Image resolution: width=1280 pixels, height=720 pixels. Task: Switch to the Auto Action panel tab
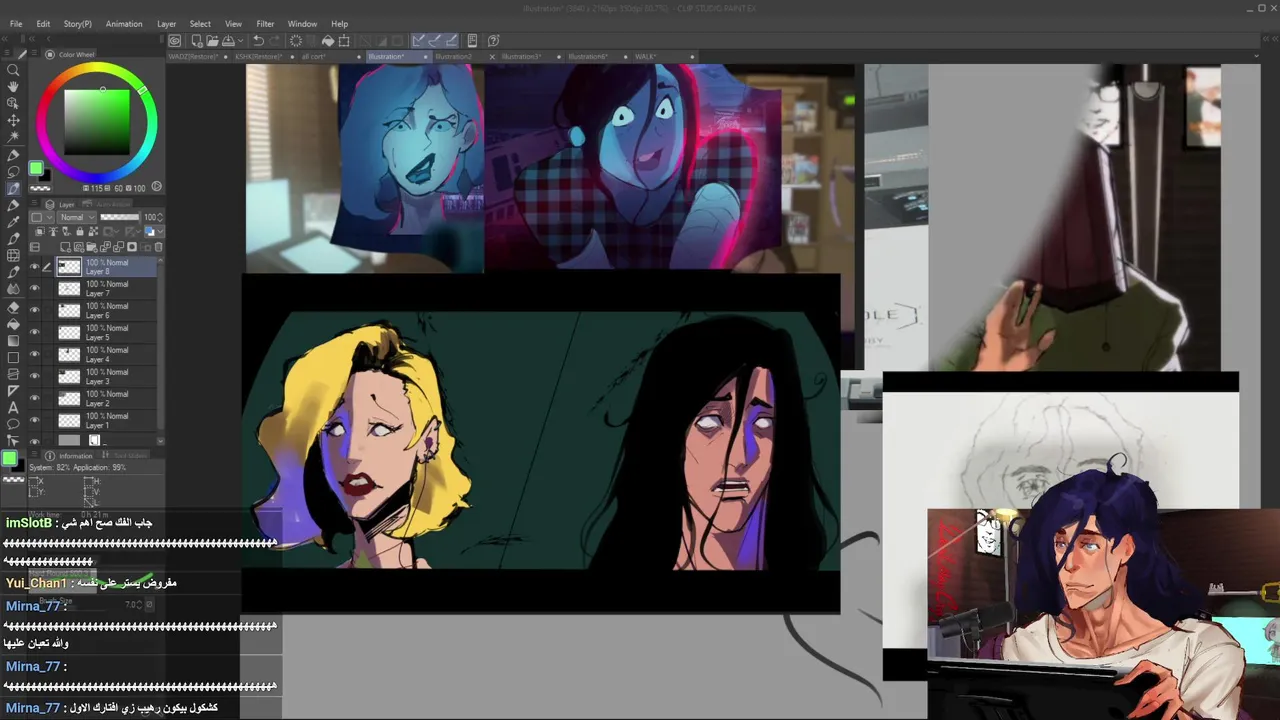(109, 204)
